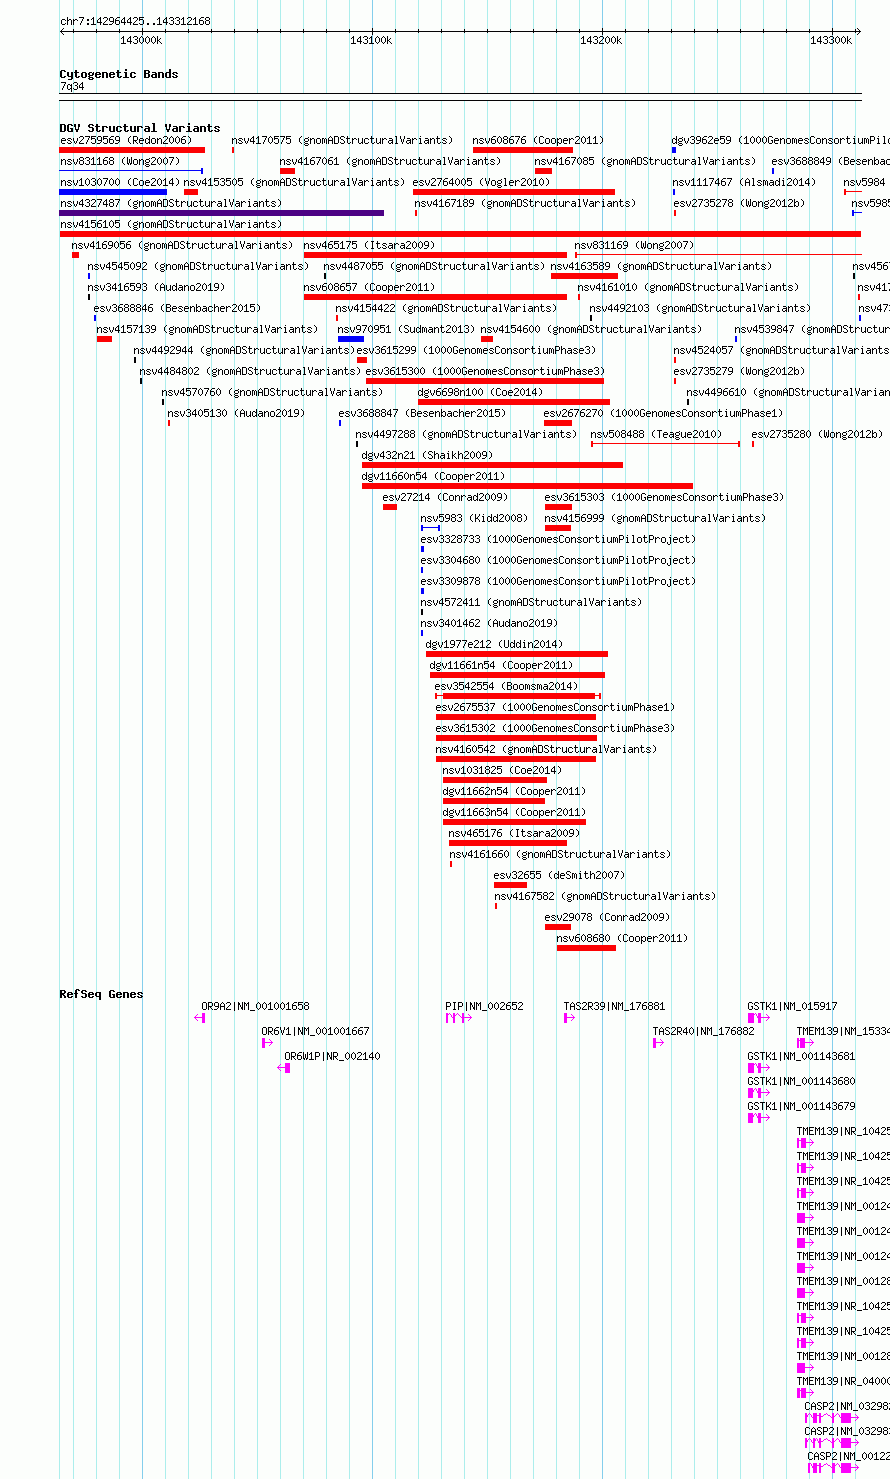Click nsv4160542 (gnomADStructuralVariants) label
The width and height of the screenshot is (890, 1479).
[x=546, y=750]
